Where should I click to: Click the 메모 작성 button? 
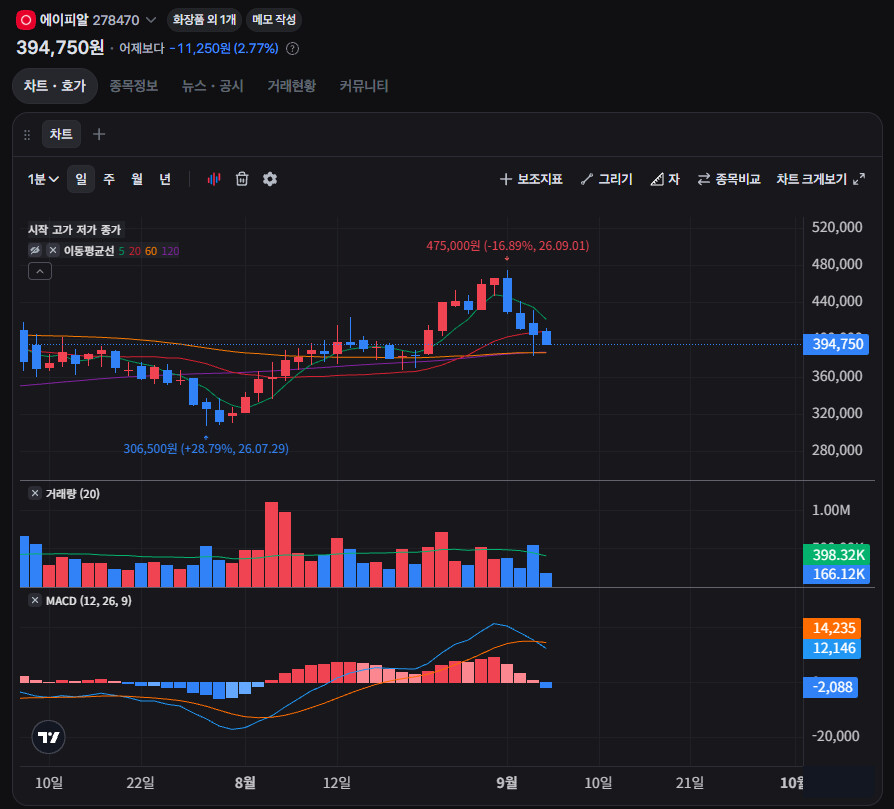274,20
